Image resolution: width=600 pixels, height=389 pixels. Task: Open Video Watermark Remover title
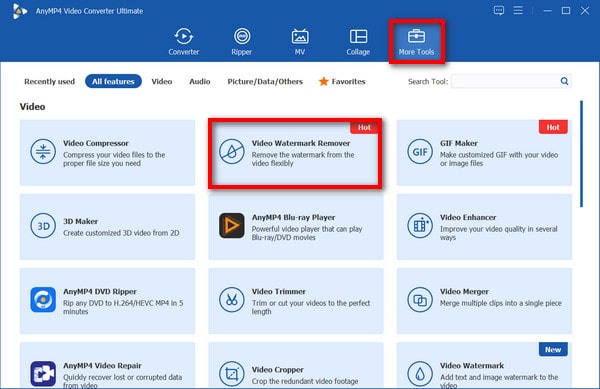(x=301, y=143)
